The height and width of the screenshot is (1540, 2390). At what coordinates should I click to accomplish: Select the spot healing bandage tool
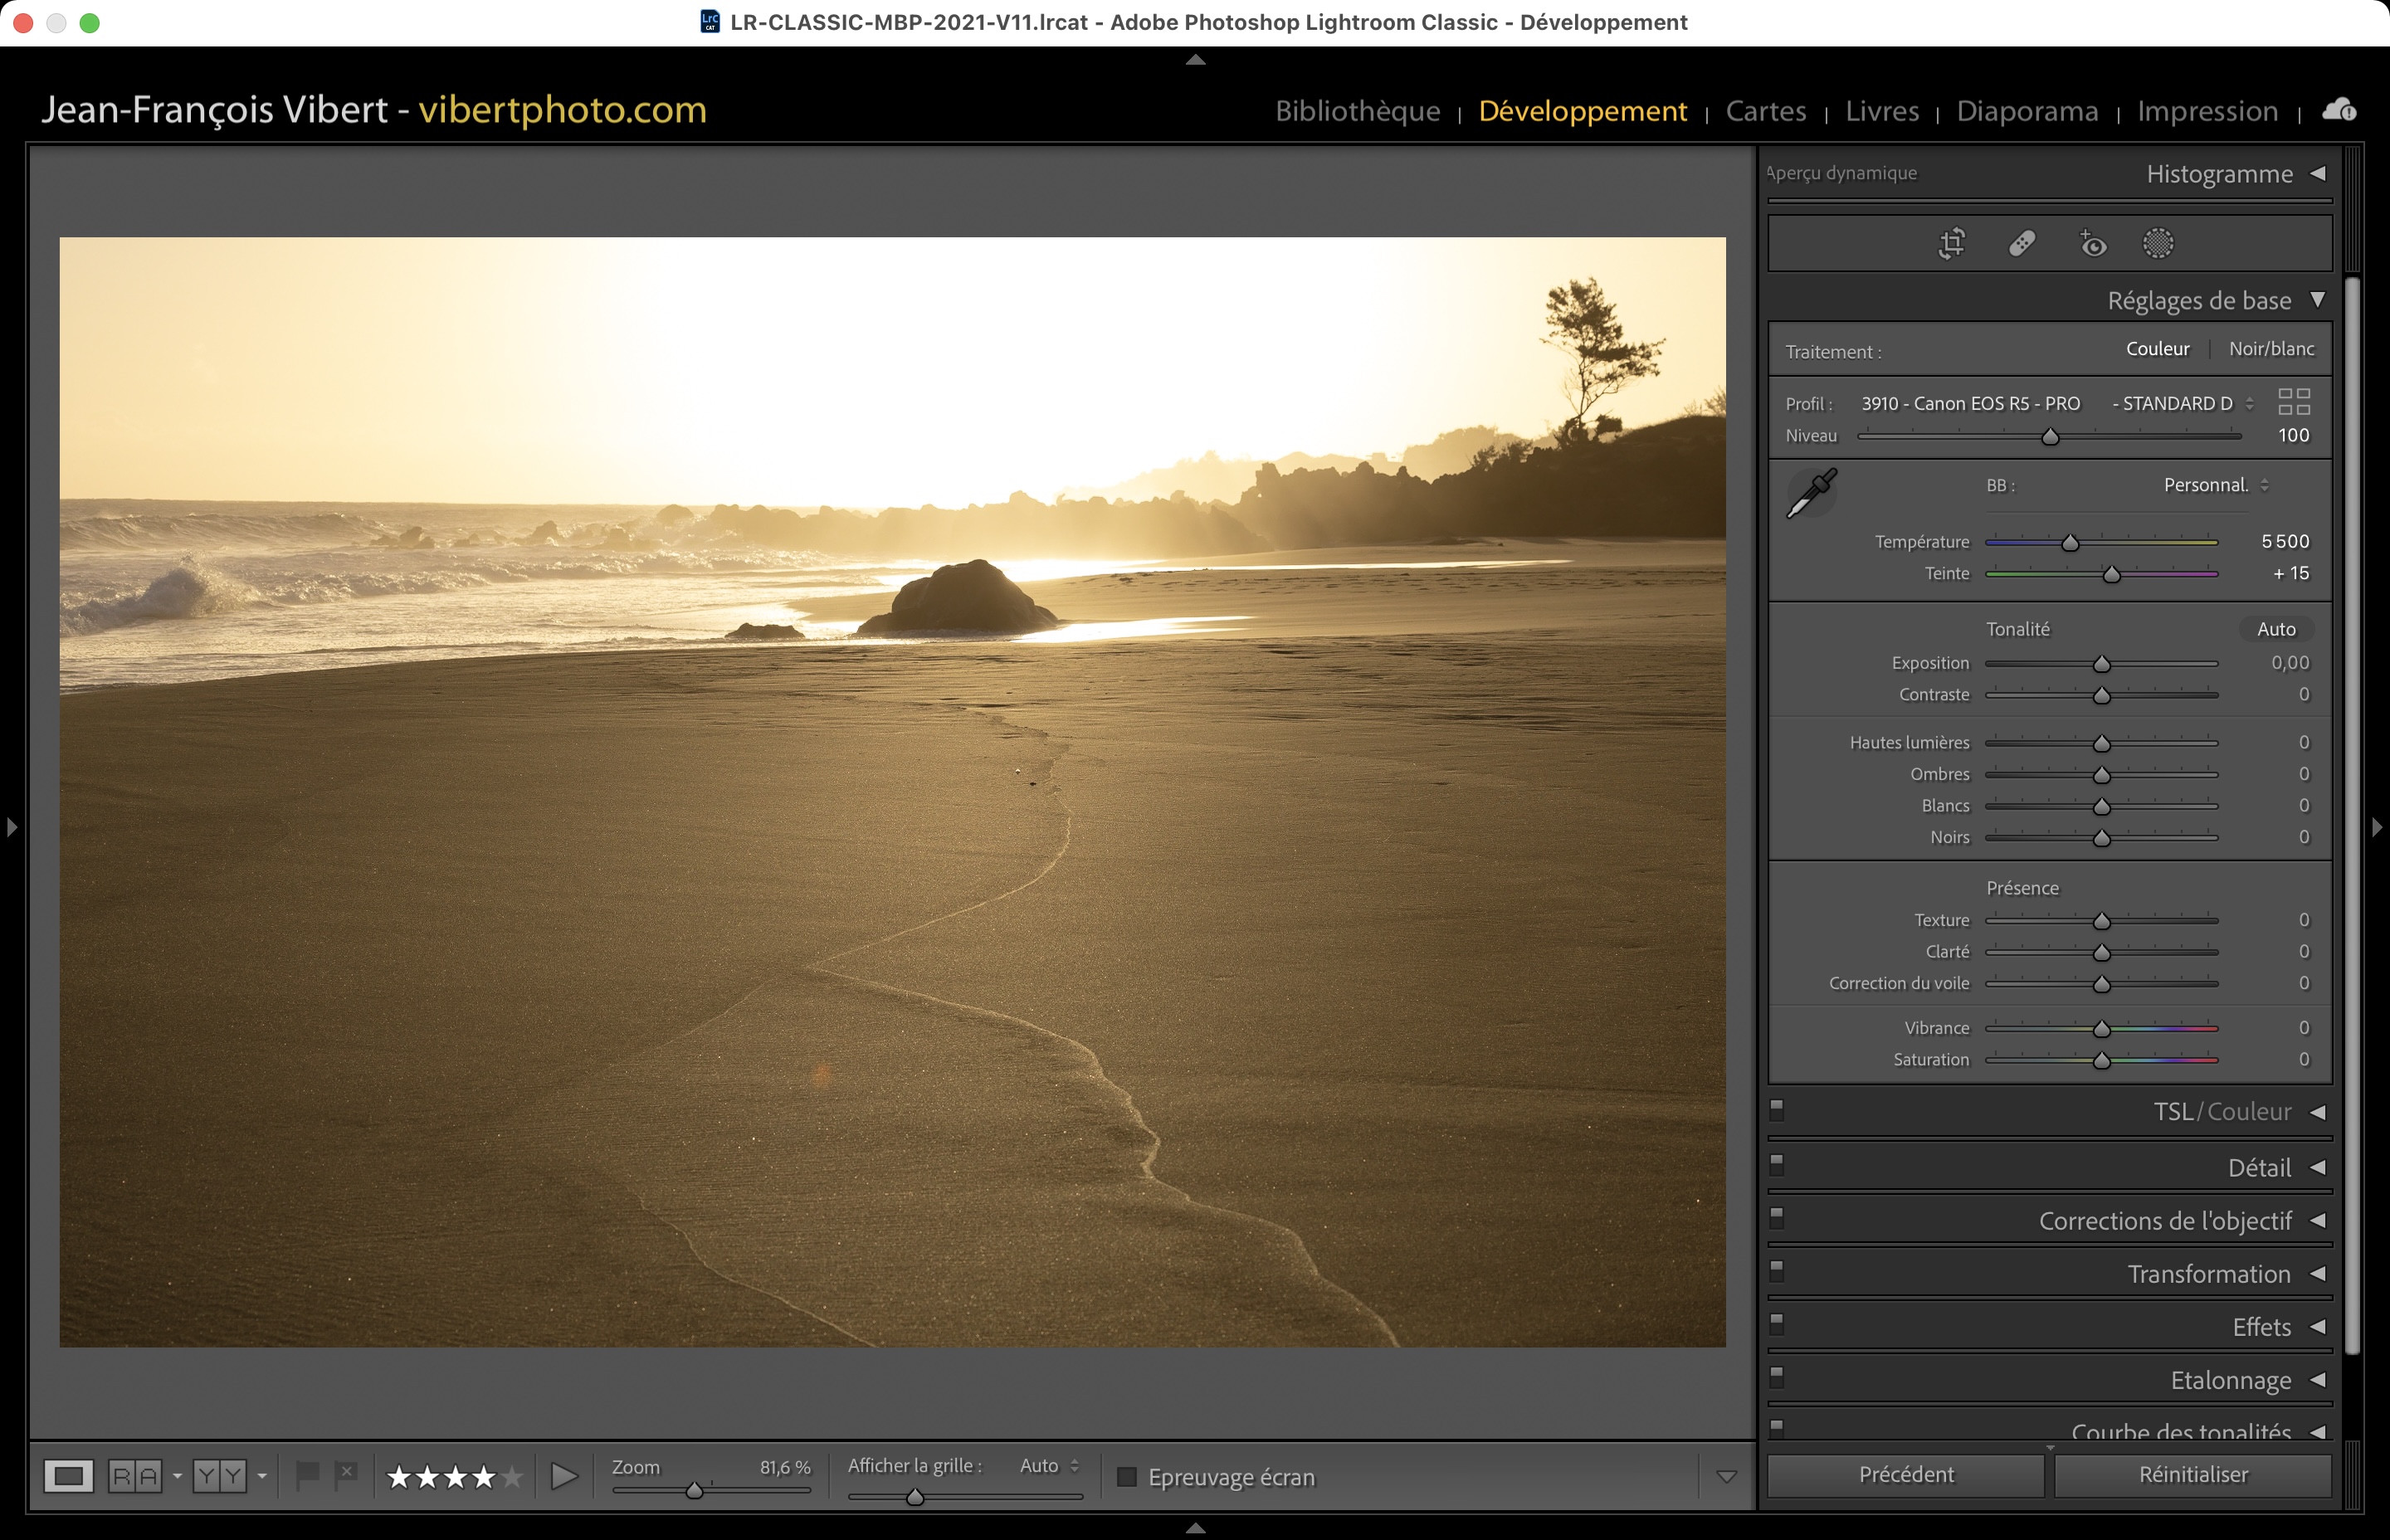click(2022, 243)
